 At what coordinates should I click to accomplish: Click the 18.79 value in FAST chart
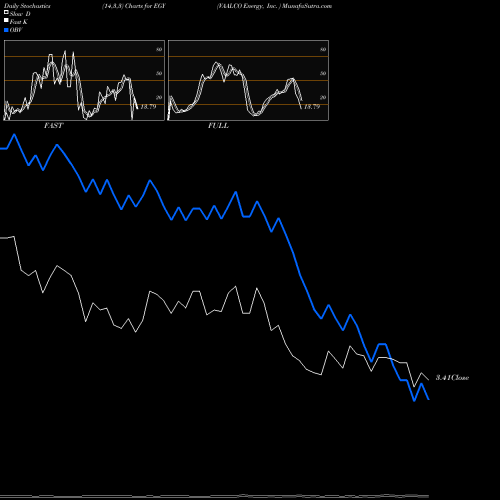pyautogui.click(x=148, y=107)
